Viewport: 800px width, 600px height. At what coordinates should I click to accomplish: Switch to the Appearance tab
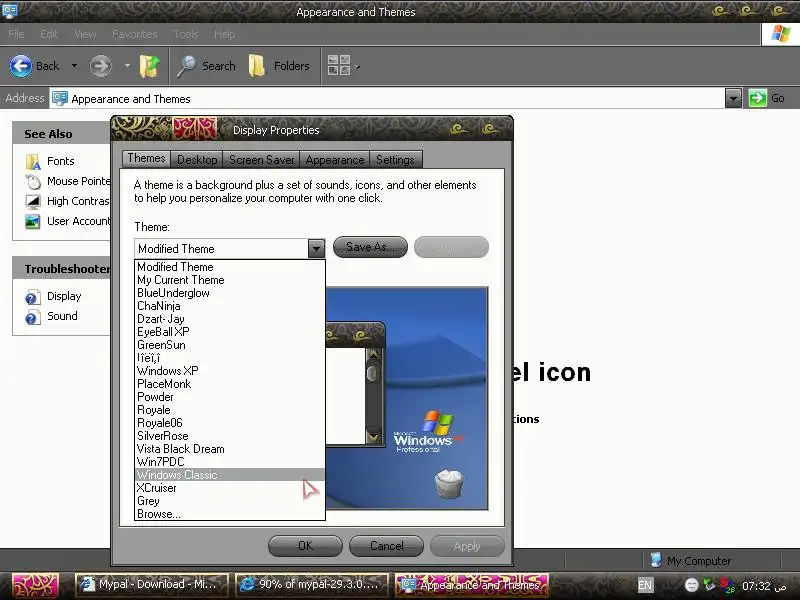335,160
